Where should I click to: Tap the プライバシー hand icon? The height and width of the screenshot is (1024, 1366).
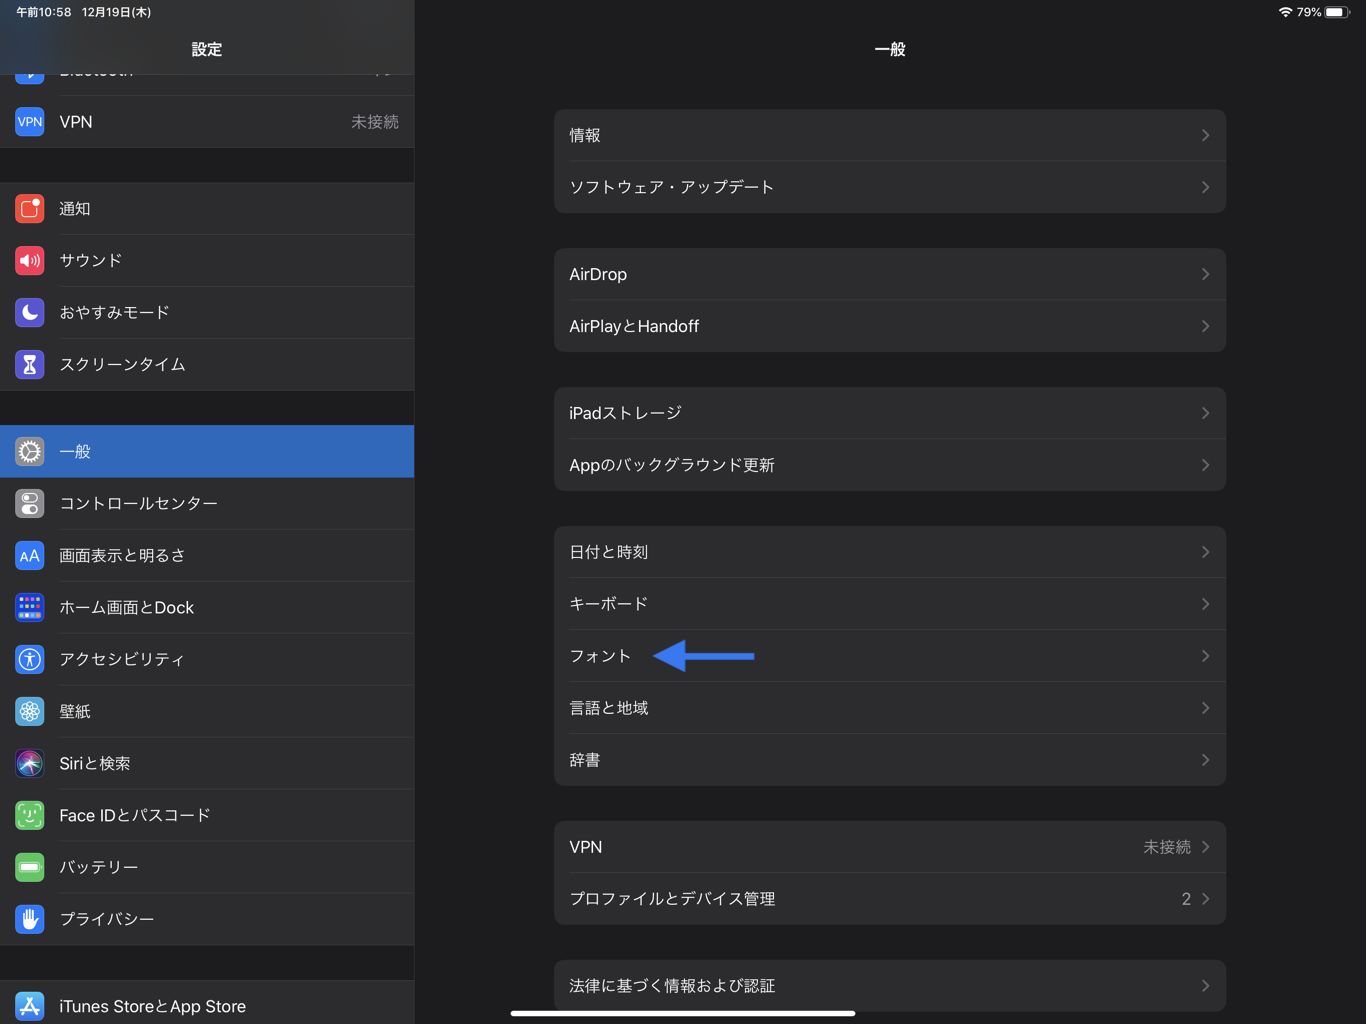coord(30,919)
